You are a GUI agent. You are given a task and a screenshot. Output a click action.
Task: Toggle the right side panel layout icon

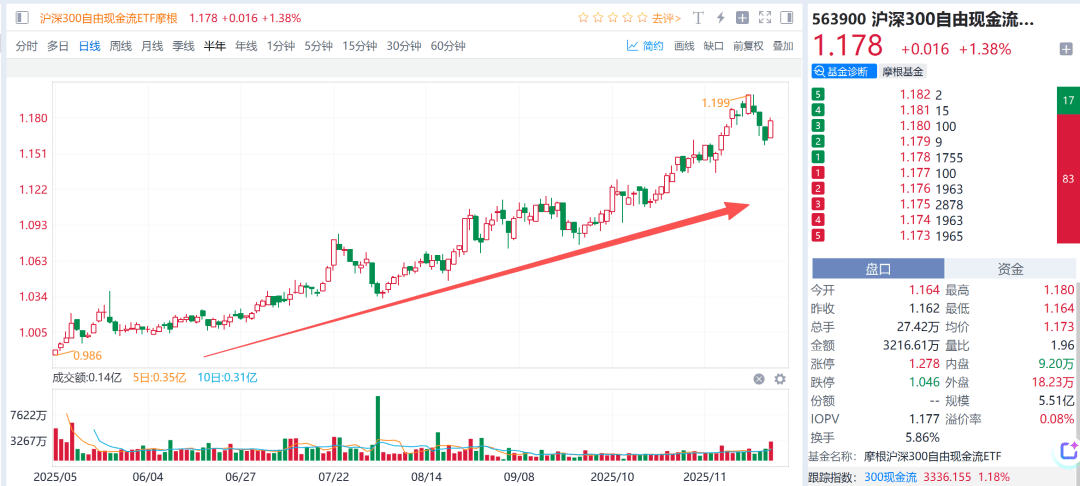pyautogui.click(x=788, y=18)
